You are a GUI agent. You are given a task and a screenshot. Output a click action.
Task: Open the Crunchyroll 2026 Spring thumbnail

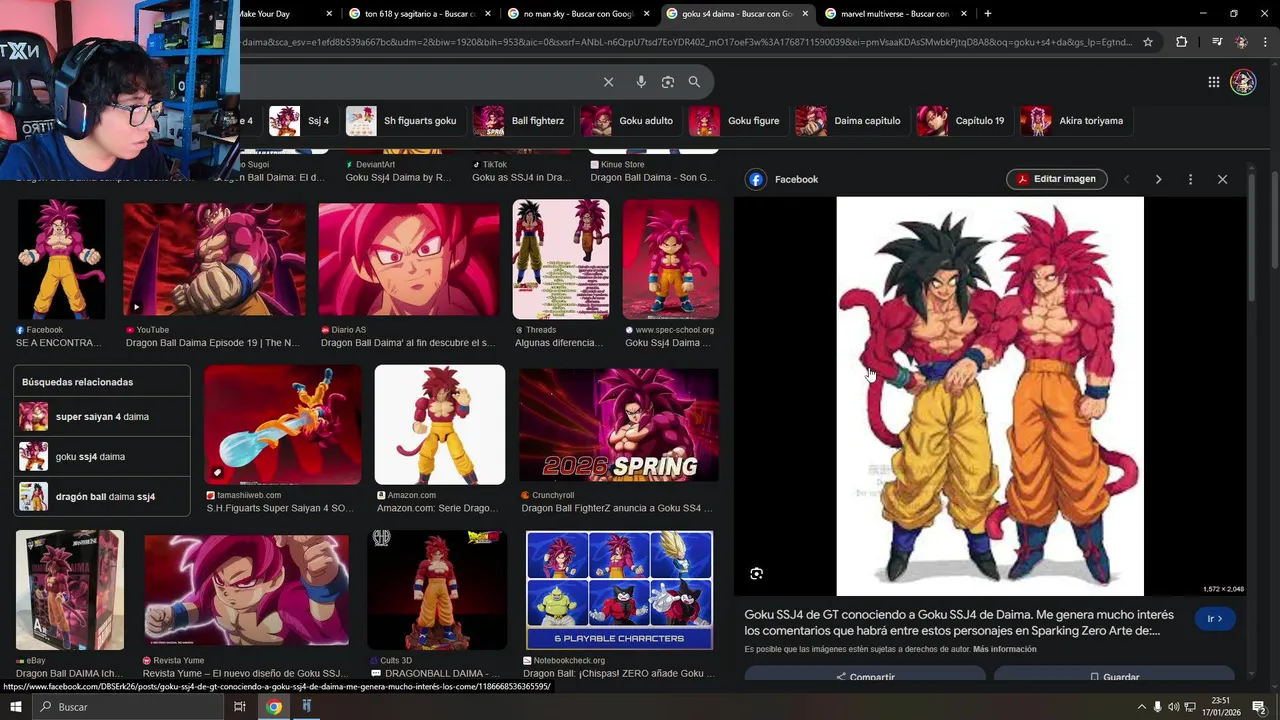(x=618, y=425)
